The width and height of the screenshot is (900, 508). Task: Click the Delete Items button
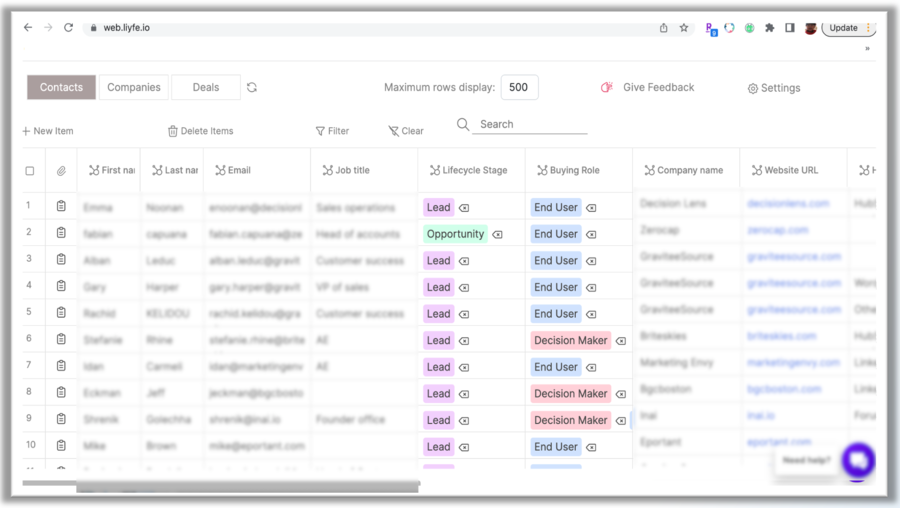point(200,131)
